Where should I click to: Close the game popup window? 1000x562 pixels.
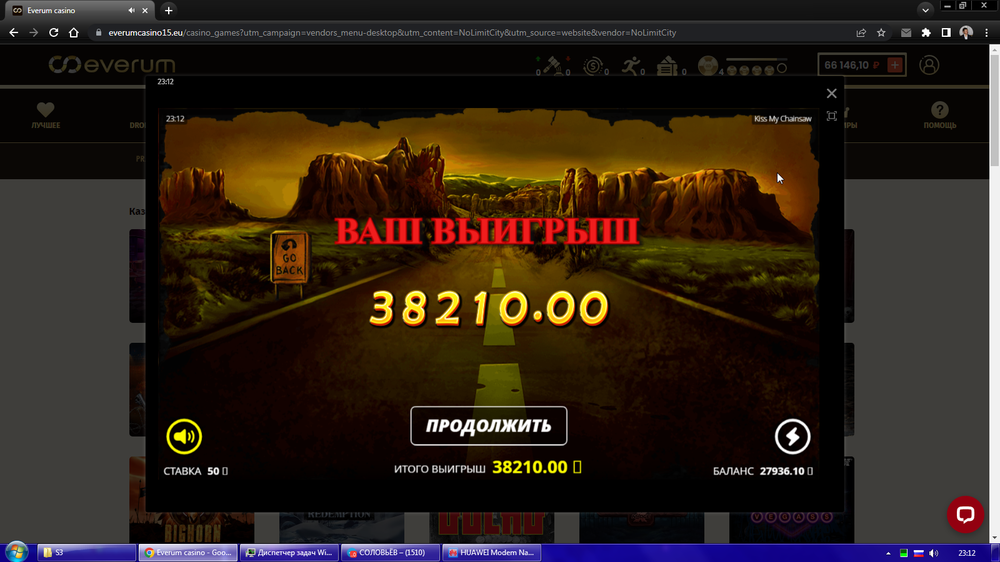(x=831, y=93)
